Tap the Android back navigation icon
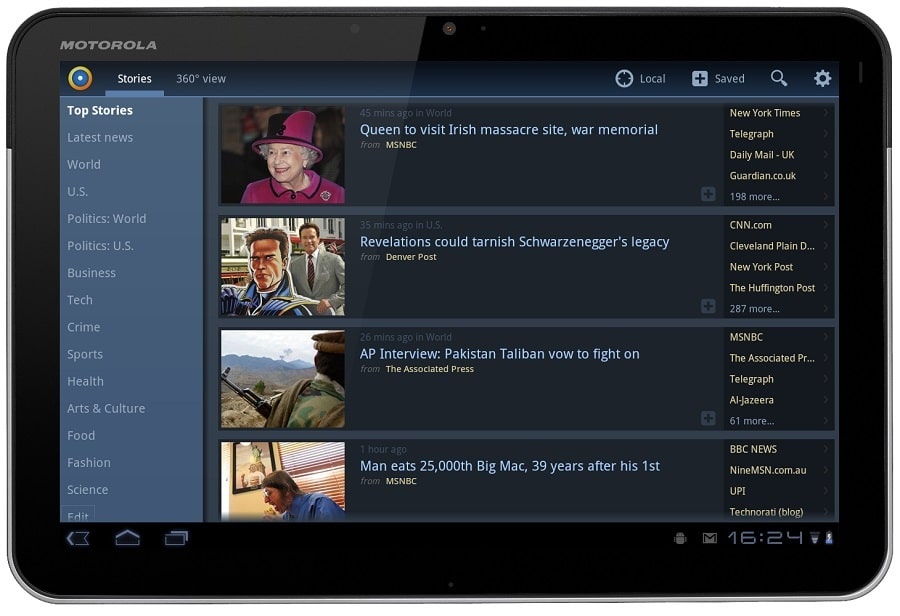The height and width of the screenshot is (616, 900). tap(78, 538)
